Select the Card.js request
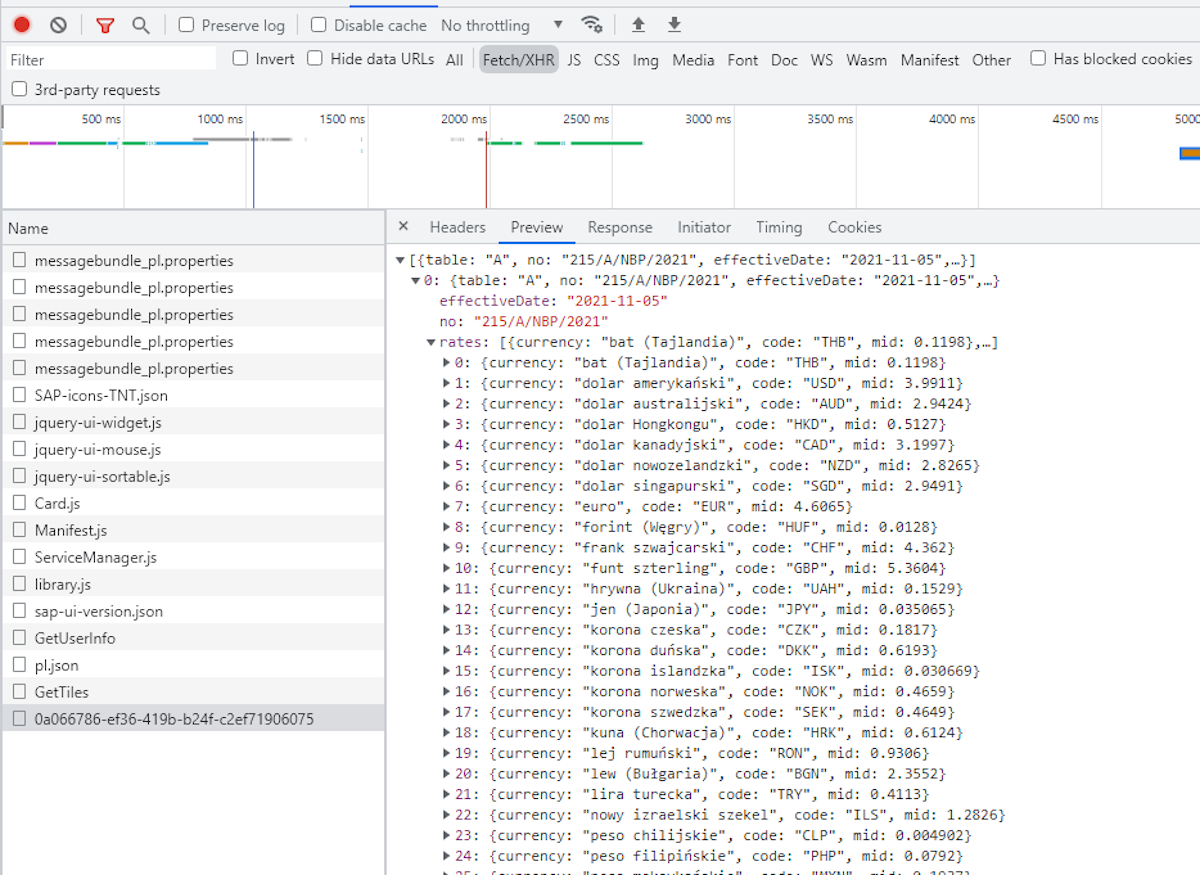Screen dimensions: 1200x875 click(x=193, y=503)
